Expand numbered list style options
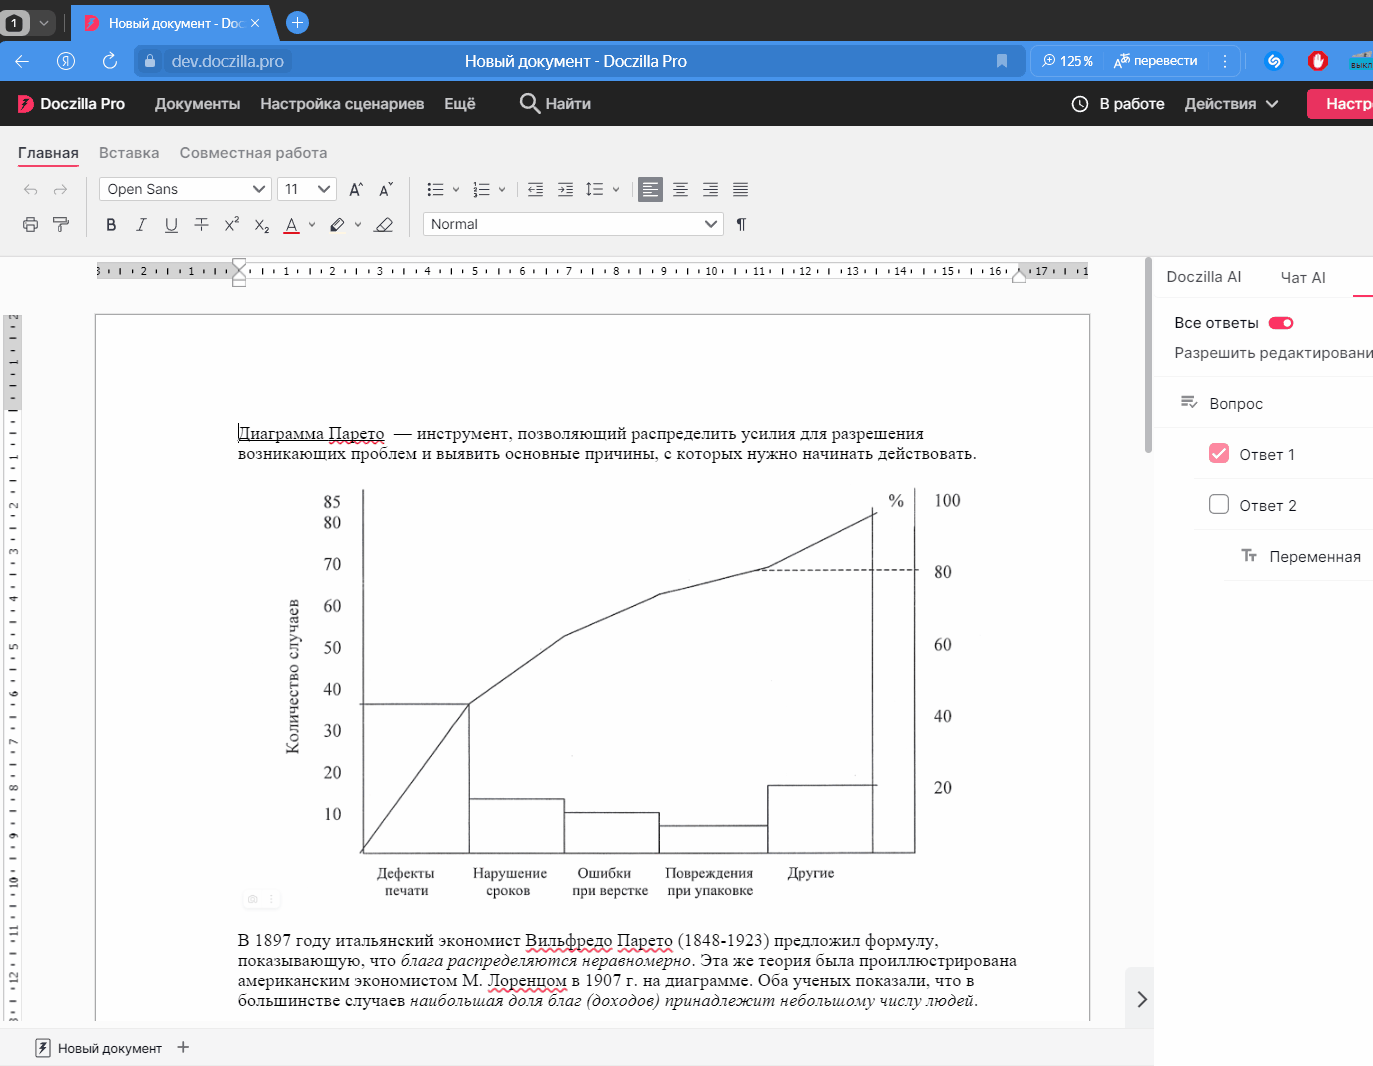This screenshot has width=1373, height=1066. [502, 190]
